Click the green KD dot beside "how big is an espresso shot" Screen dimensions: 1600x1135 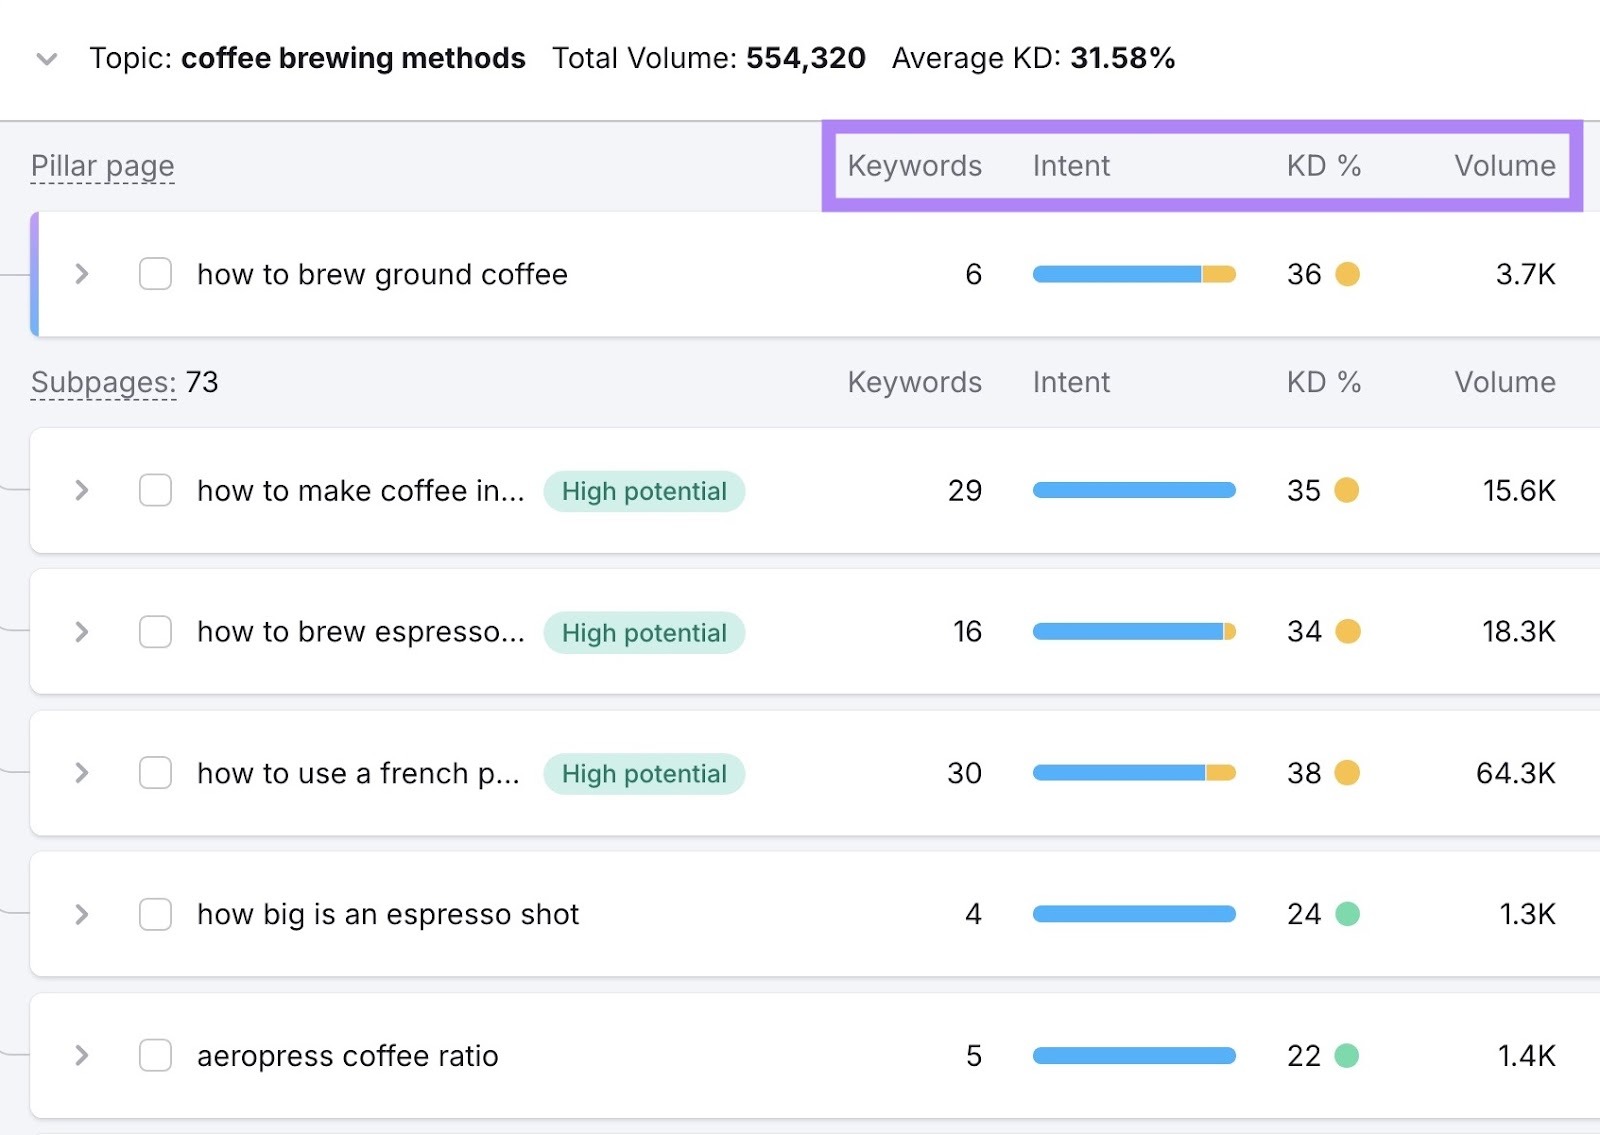click(1350, 914)
